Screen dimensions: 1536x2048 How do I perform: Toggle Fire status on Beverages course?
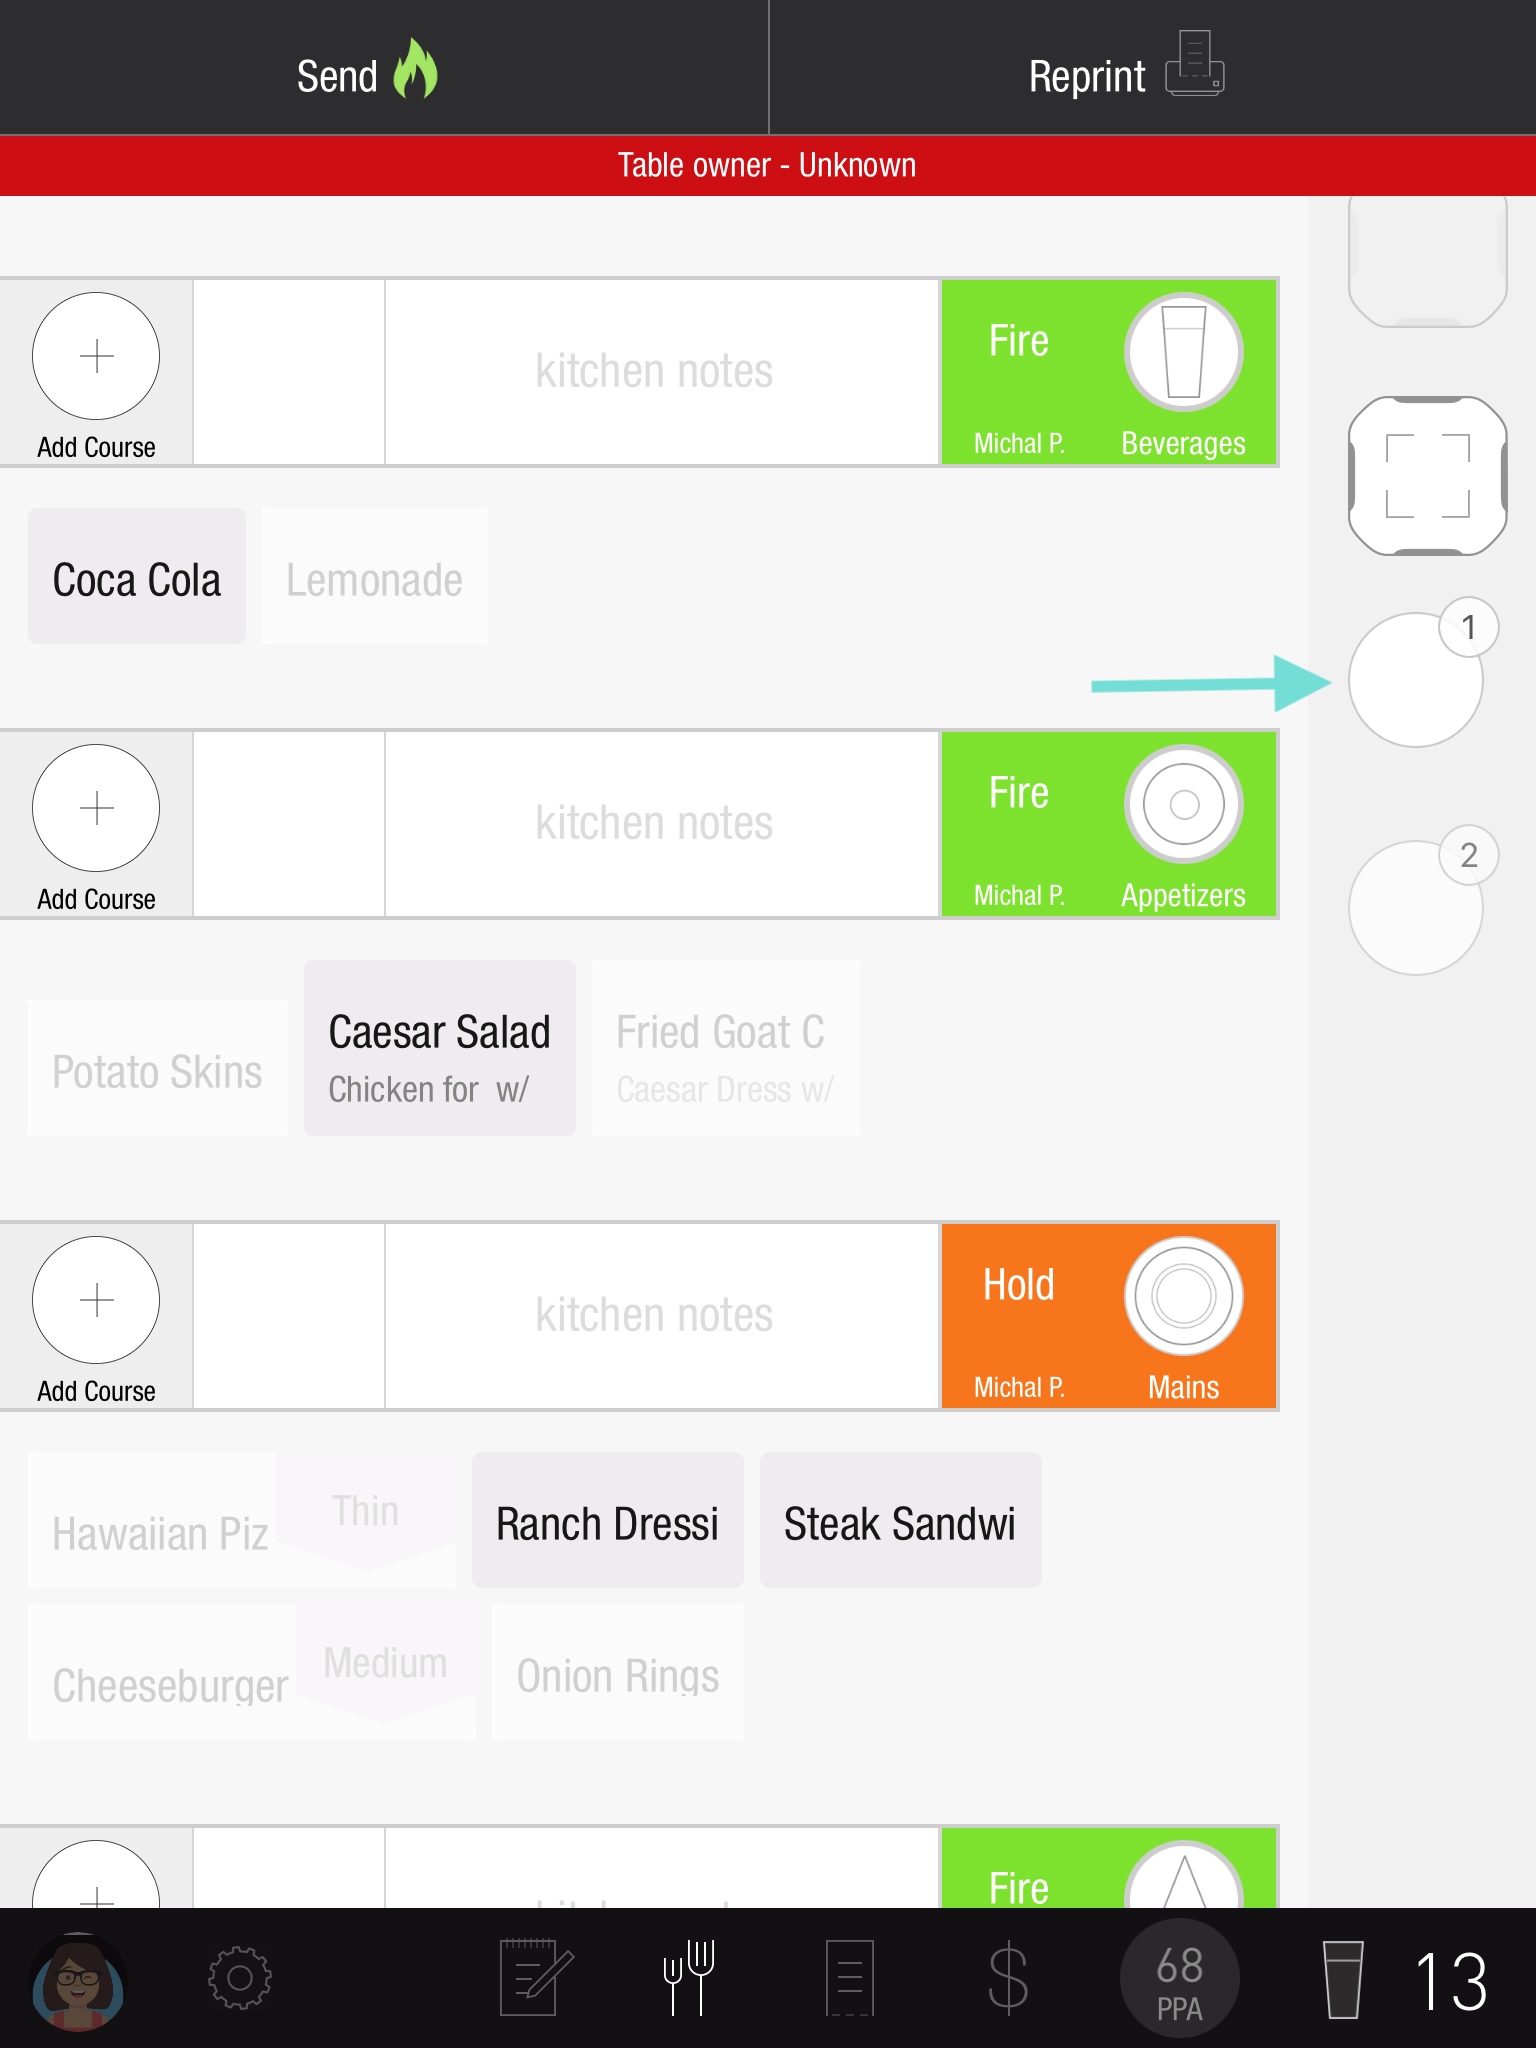pos(1019,342)
